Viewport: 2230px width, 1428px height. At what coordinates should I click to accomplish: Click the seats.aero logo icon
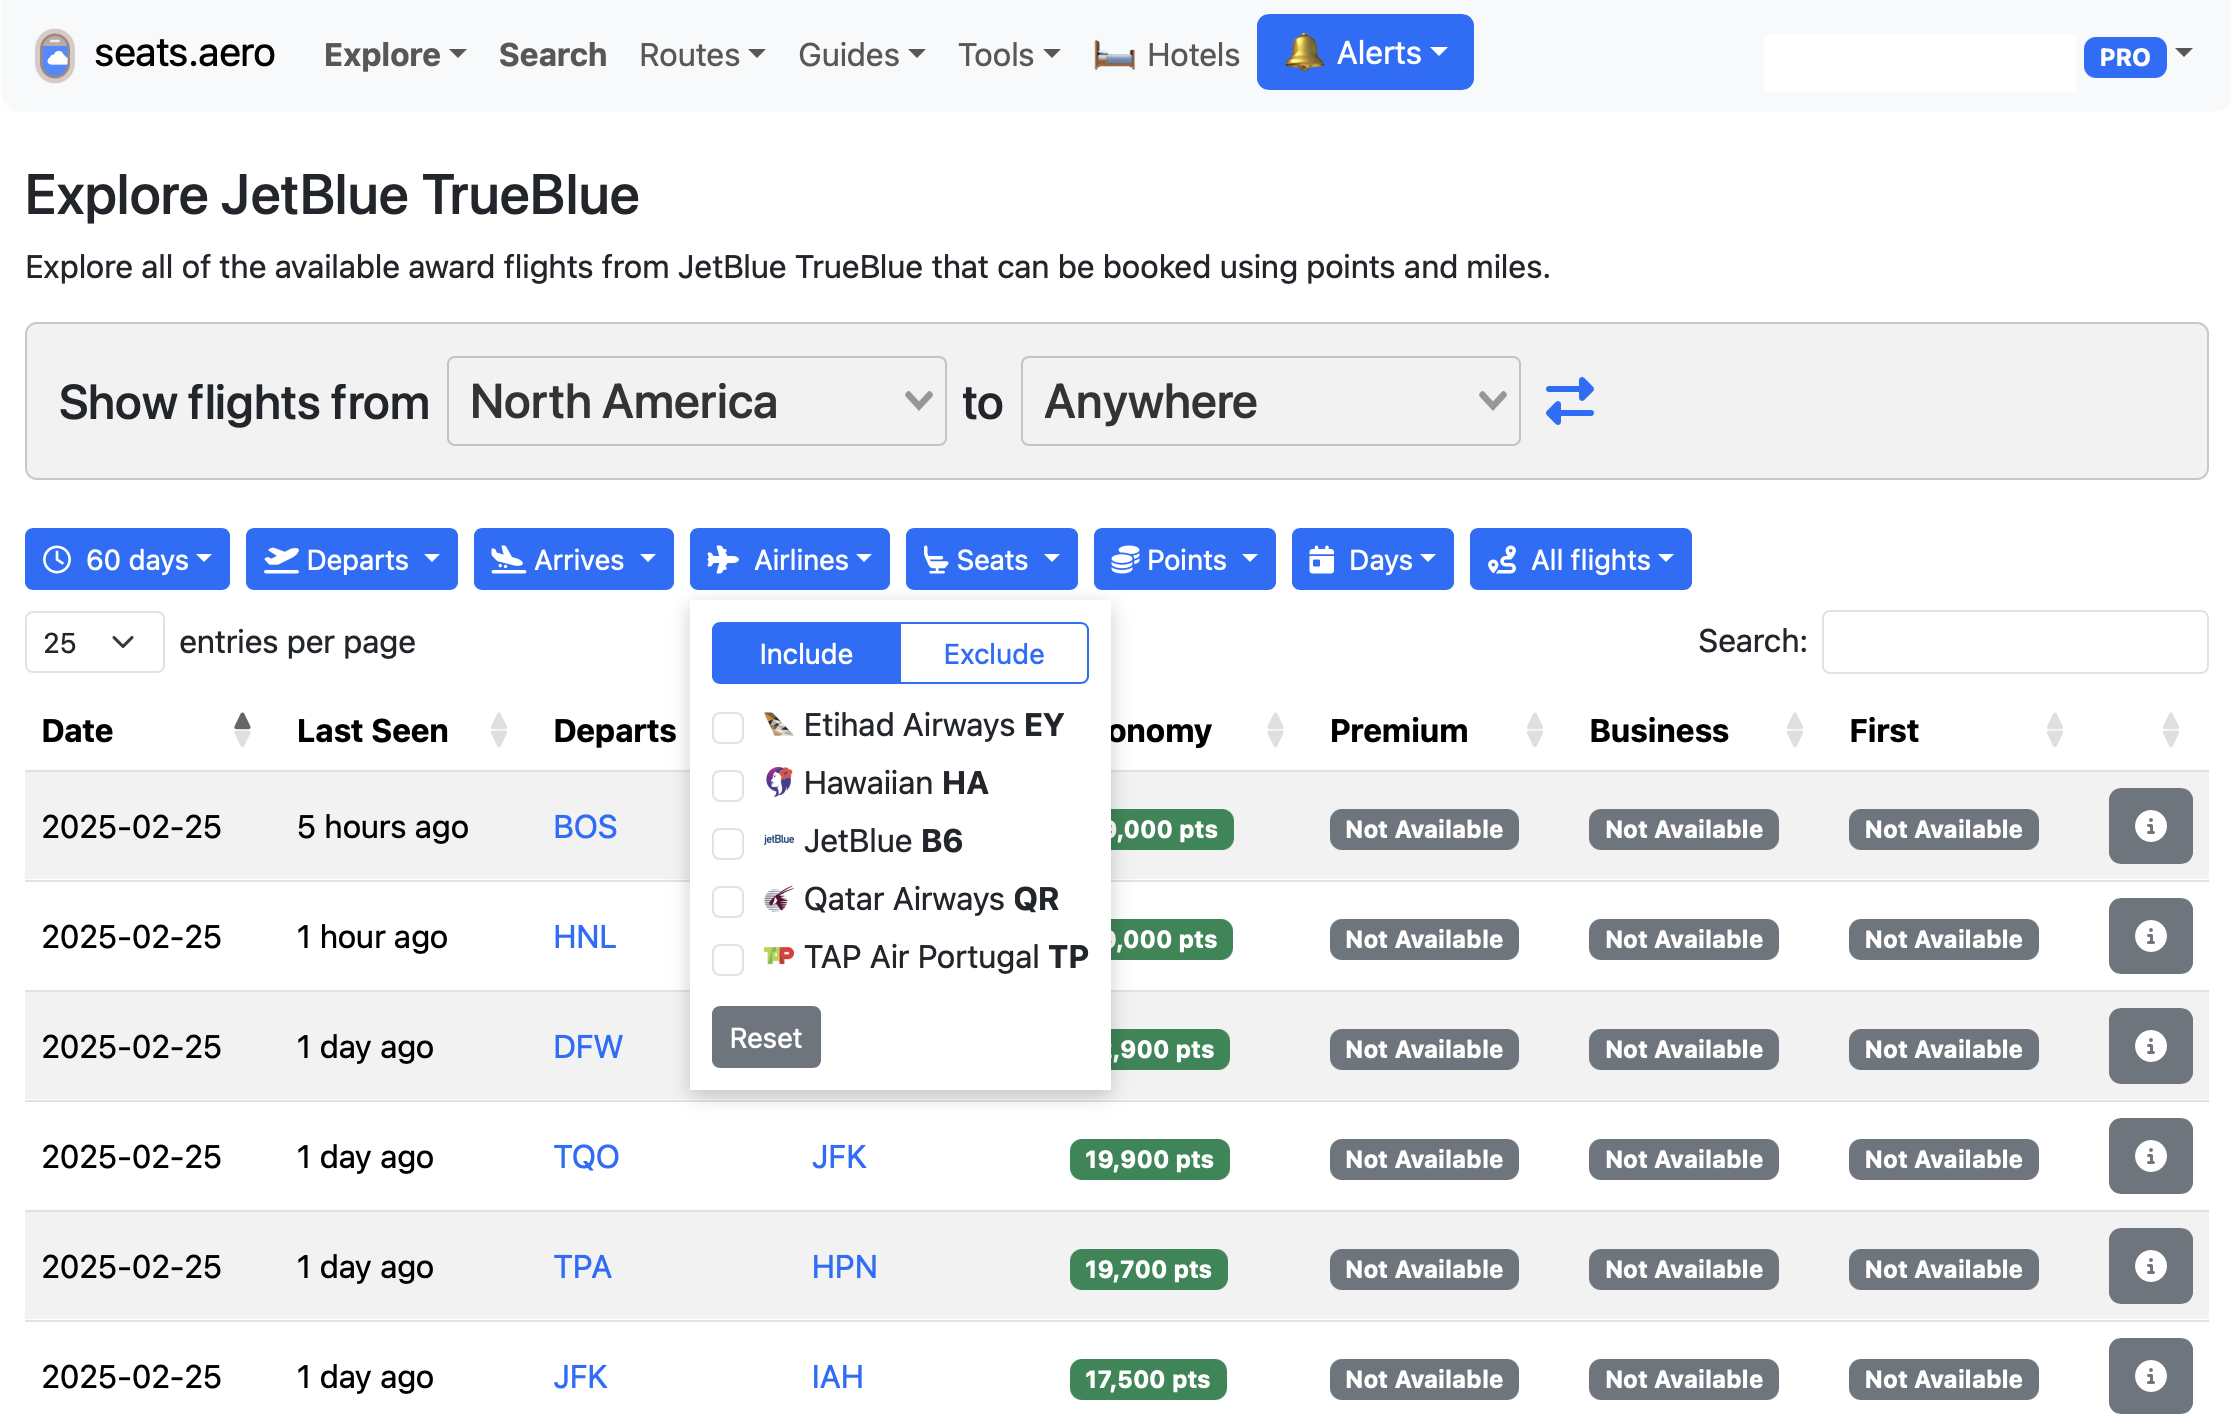point(55,55)
